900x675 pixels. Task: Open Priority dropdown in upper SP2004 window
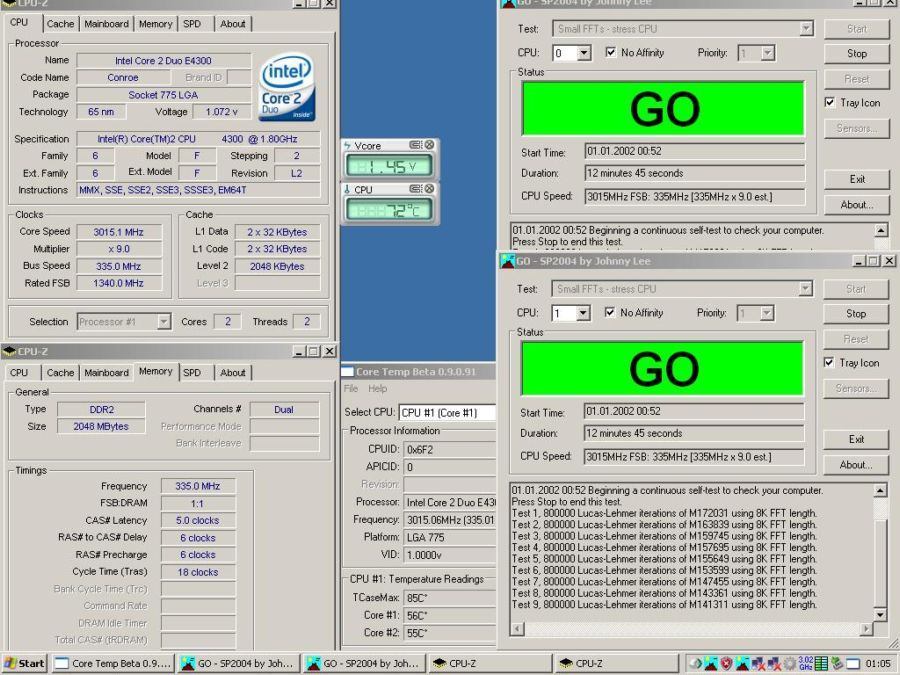(x=768, y=53)
